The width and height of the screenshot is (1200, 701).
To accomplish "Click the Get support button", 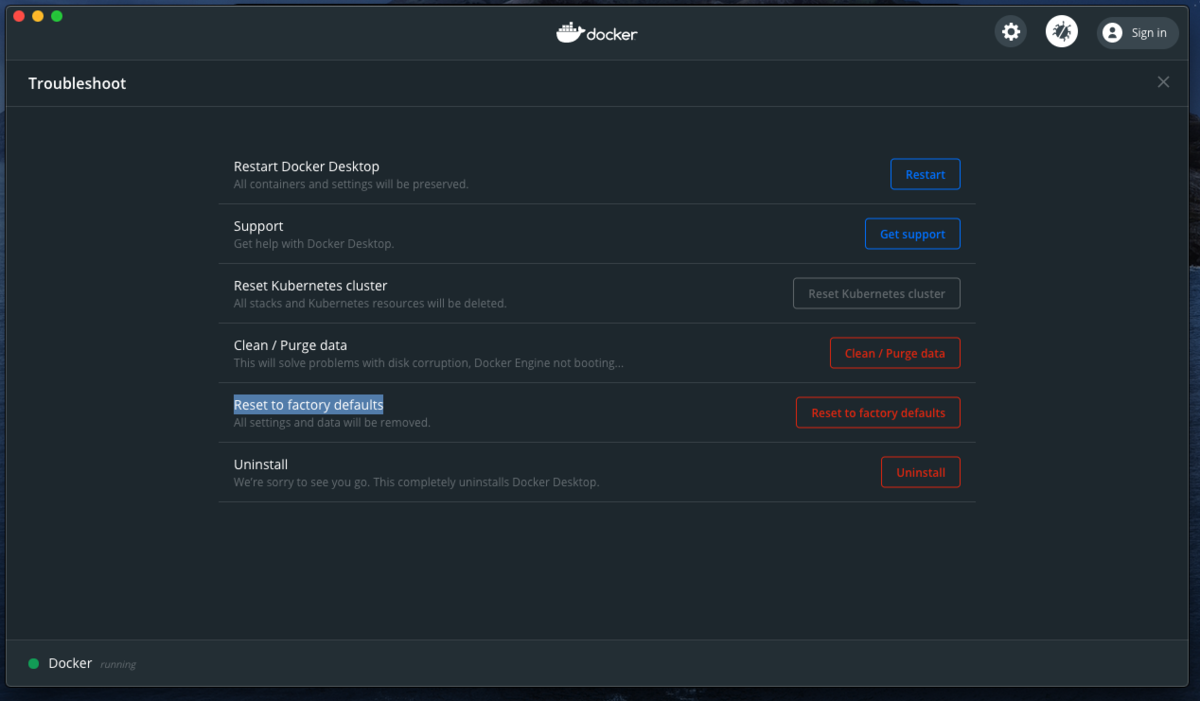I will point(912,234).
